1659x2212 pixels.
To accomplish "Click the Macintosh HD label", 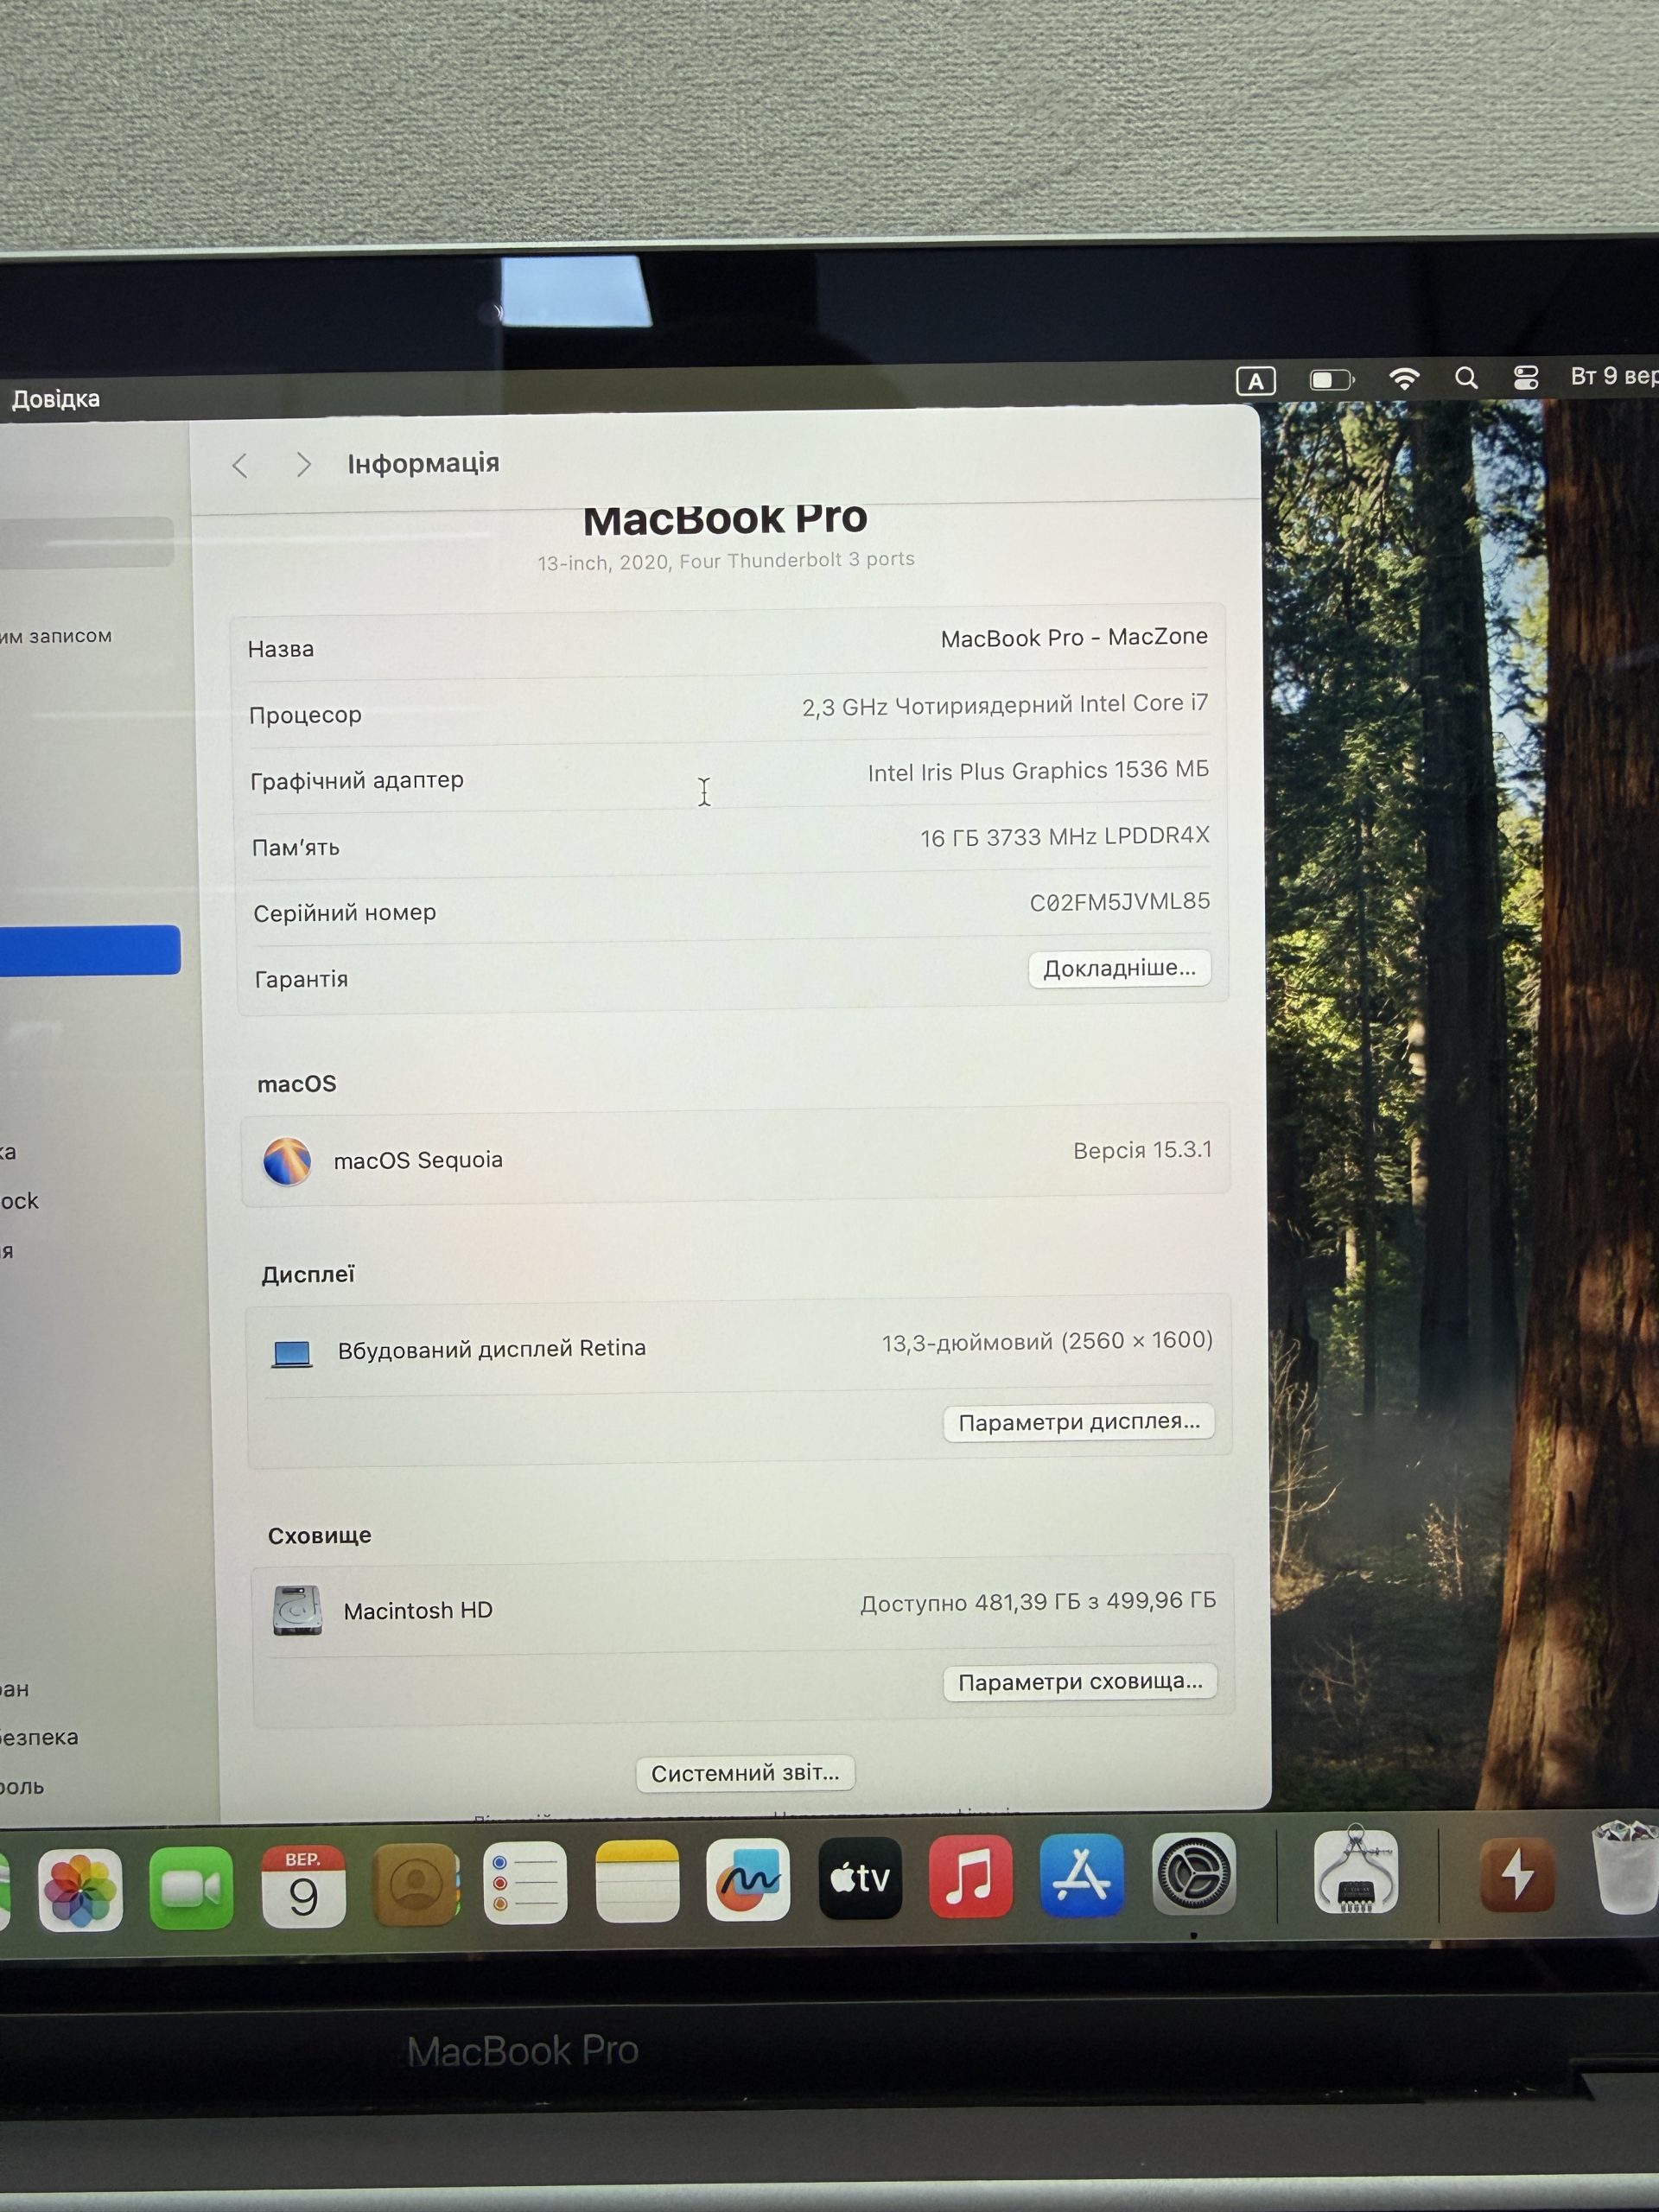I will tap(418, 1611).
